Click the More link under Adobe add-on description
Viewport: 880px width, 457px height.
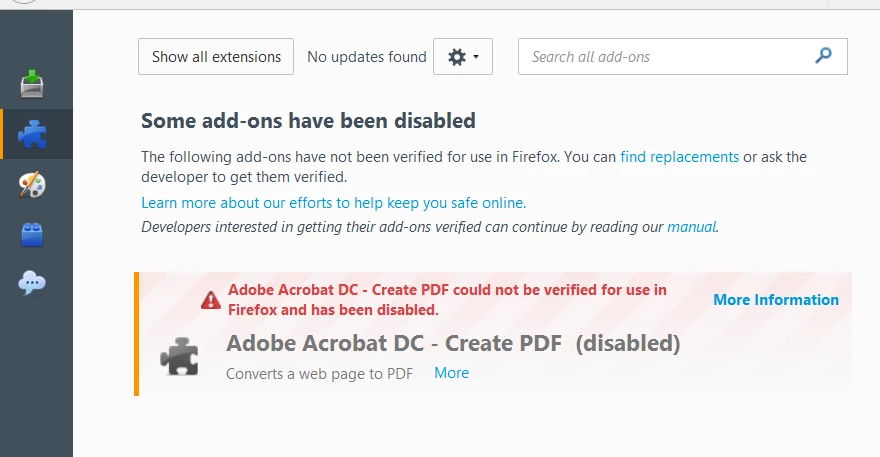[x=451, y=373]
